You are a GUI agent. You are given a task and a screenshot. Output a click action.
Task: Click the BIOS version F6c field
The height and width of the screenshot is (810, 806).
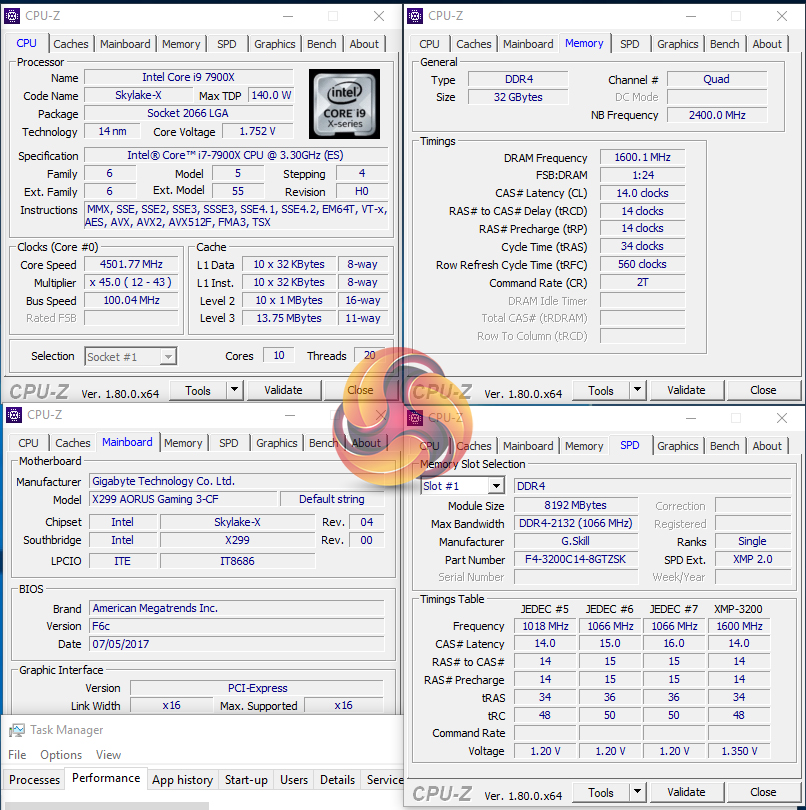coord(237,626)
